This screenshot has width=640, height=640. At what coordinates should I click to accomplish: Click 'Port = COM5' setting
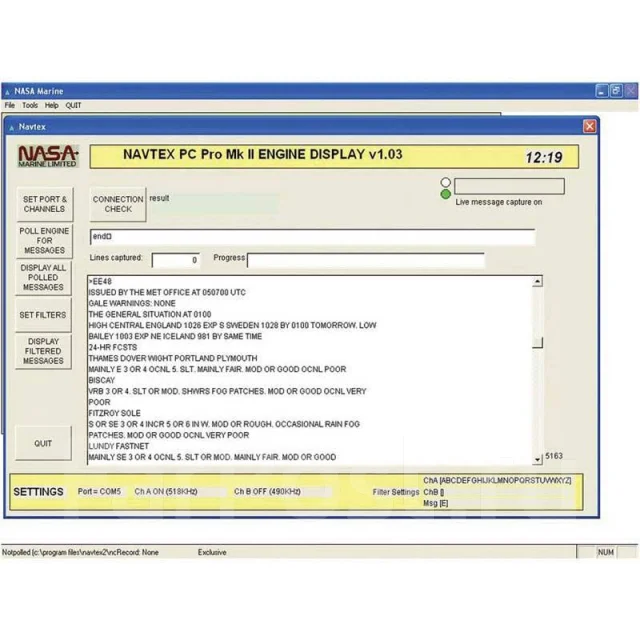click(x=99, y=491)
